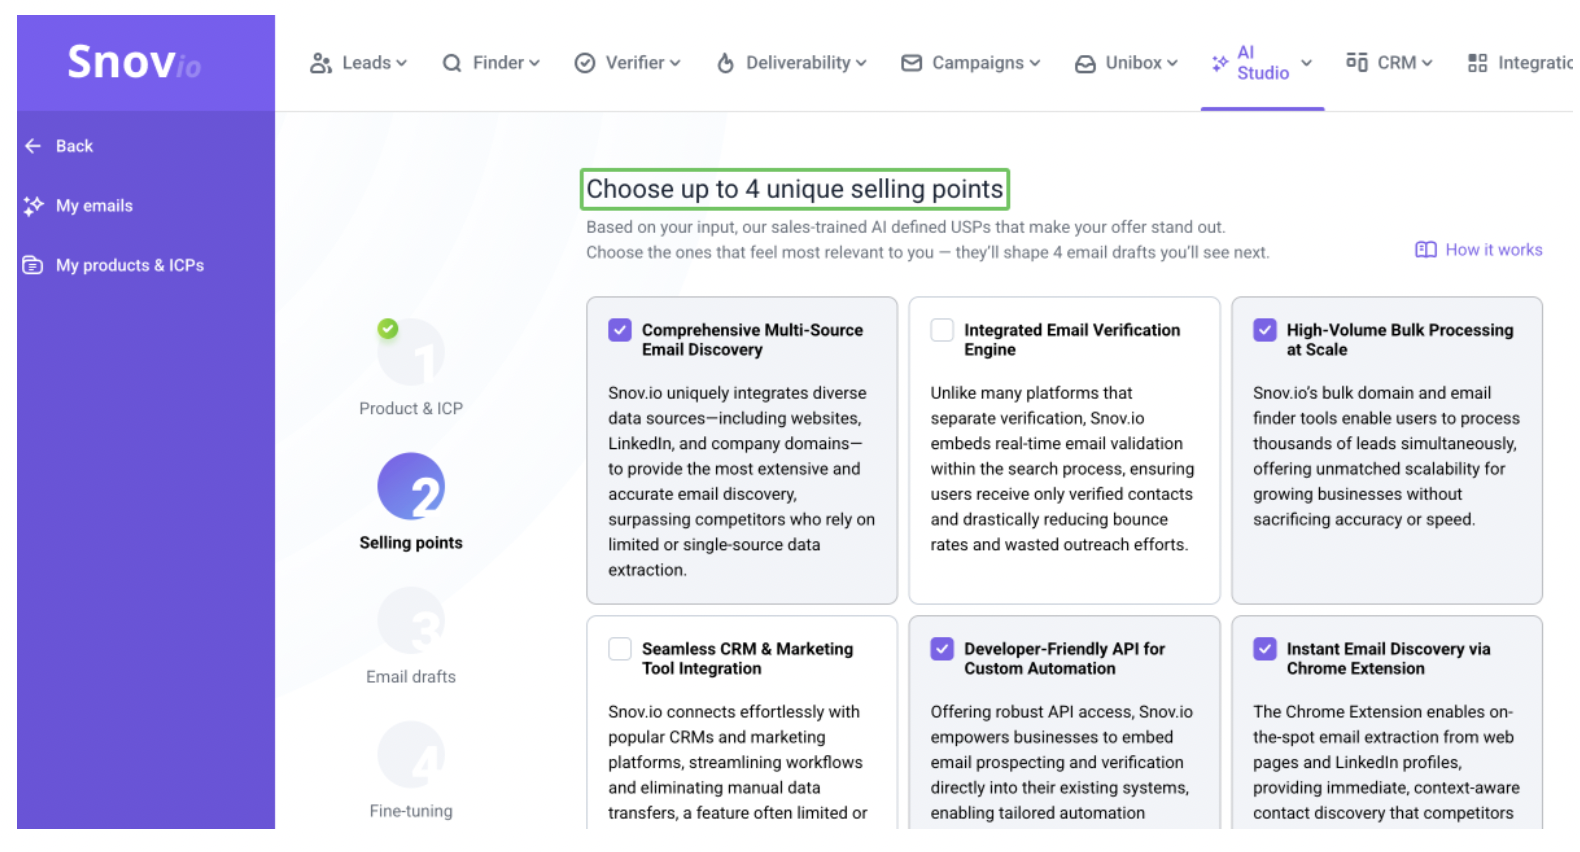Open My products & ICPs
Viewport: 1580px width, 852px height.
point(113,265)
